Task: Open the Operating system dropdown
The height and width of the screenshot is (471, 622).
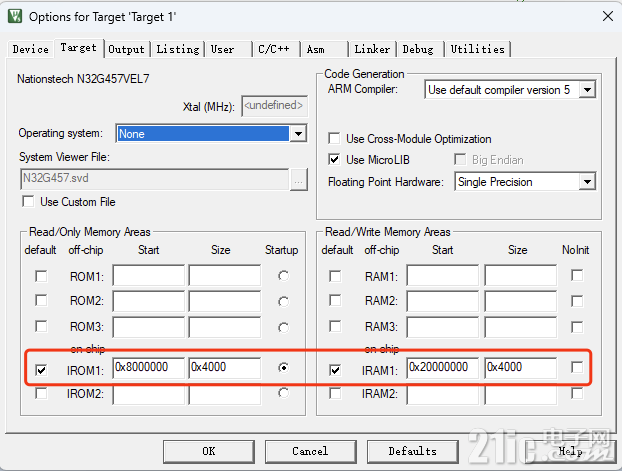Action: coord(298,134)
